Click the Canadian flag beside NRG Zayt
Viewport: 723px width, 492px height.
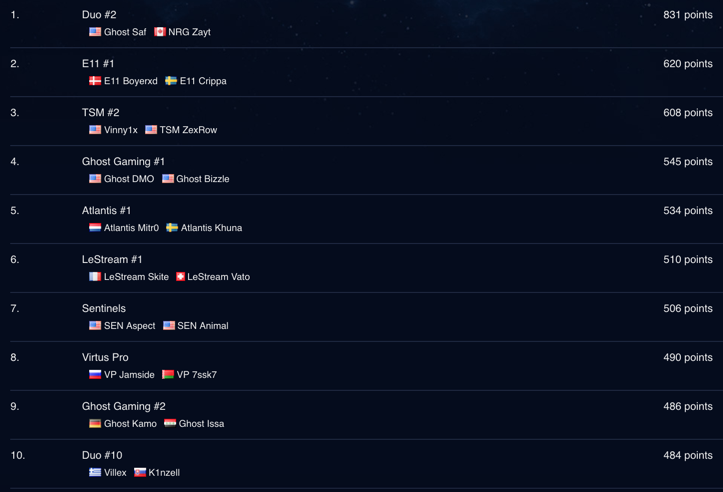click(160, 32)
